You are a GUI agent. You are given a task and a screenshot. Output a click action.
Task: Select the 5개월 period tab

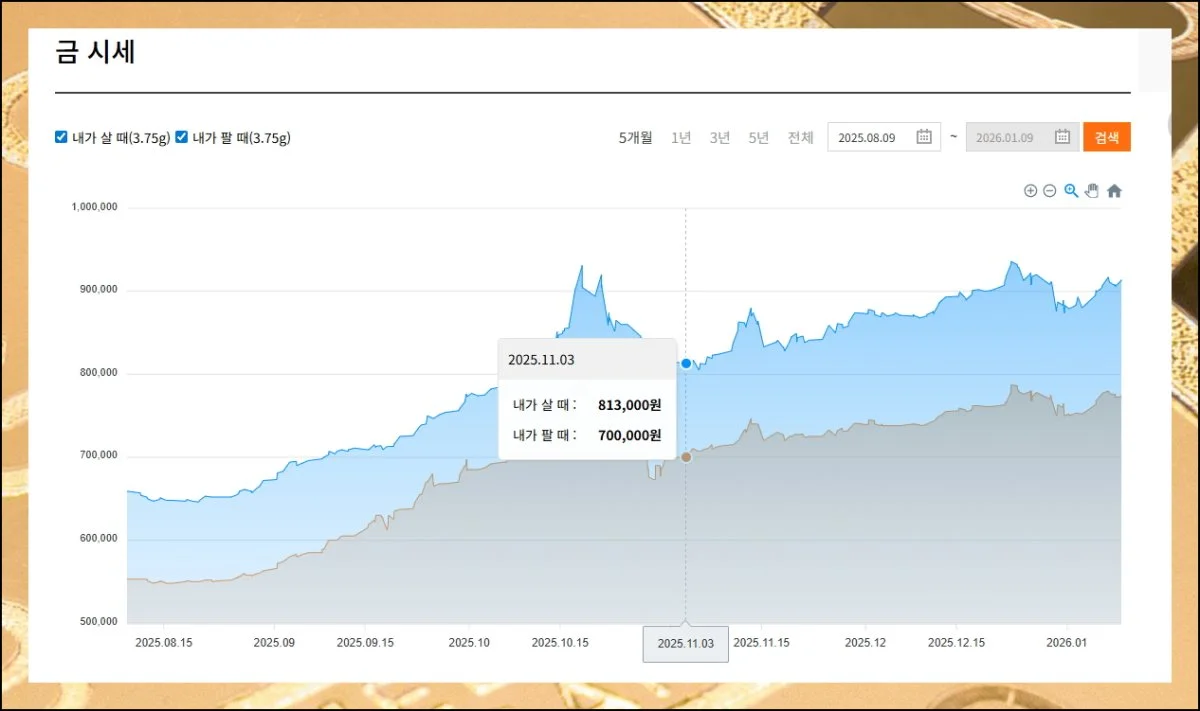(635, 138)
